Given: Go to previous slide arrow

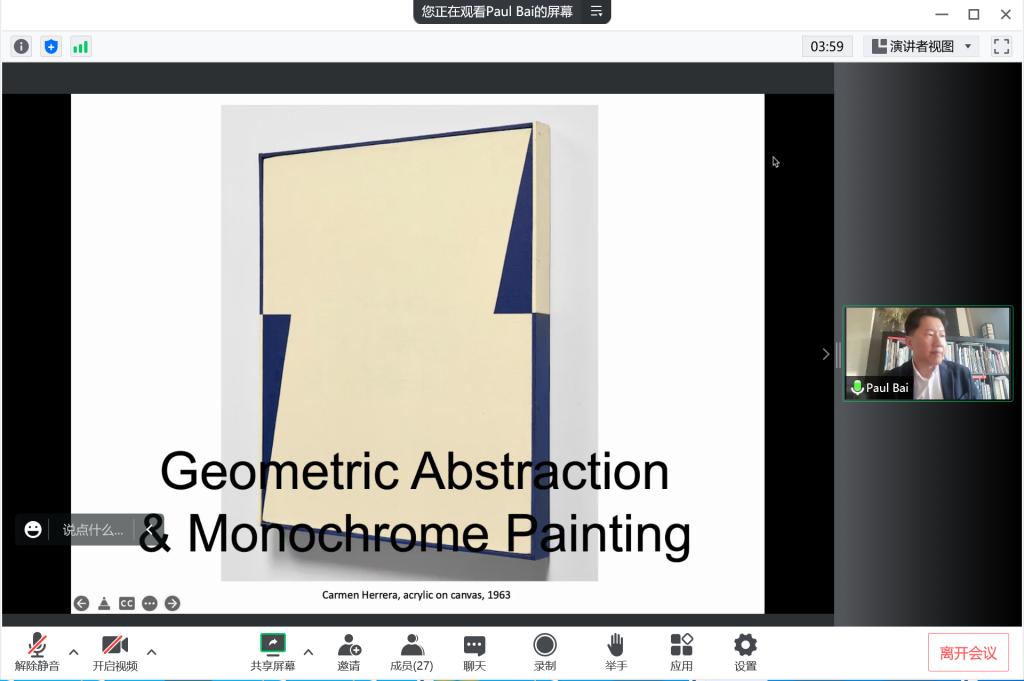Looking at the screenshot, I should tap(82, 603).
